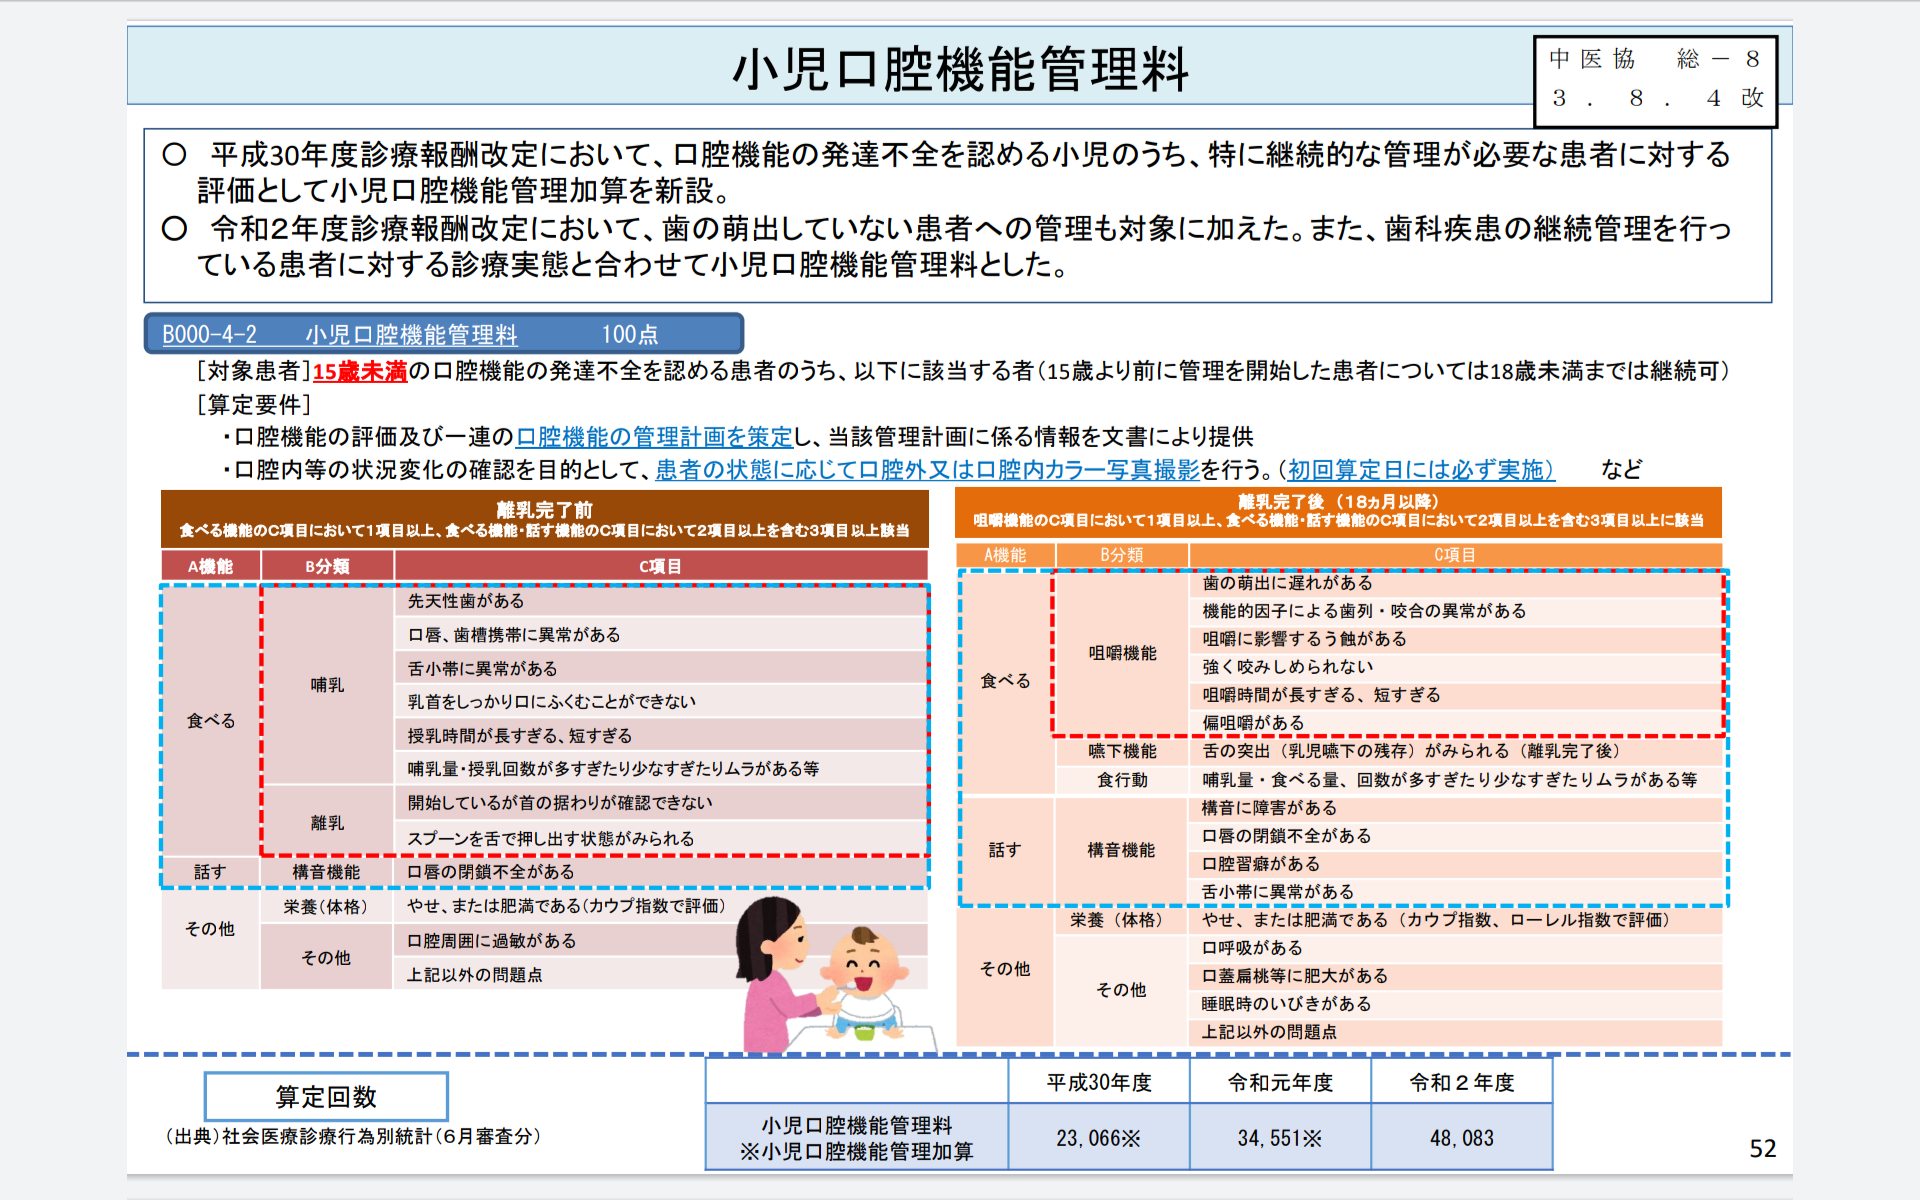Select the 48,083 value cell
This screenshot has height=1200, width=1920.
1462,1137
